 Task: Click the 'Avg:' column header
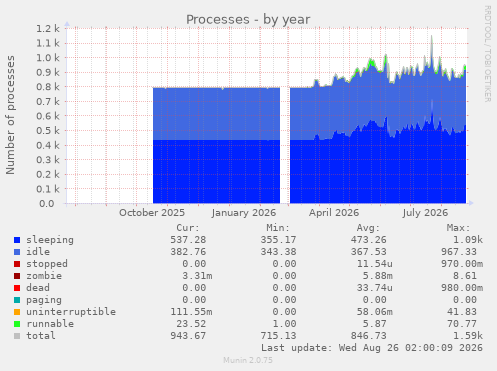point(368,228)
